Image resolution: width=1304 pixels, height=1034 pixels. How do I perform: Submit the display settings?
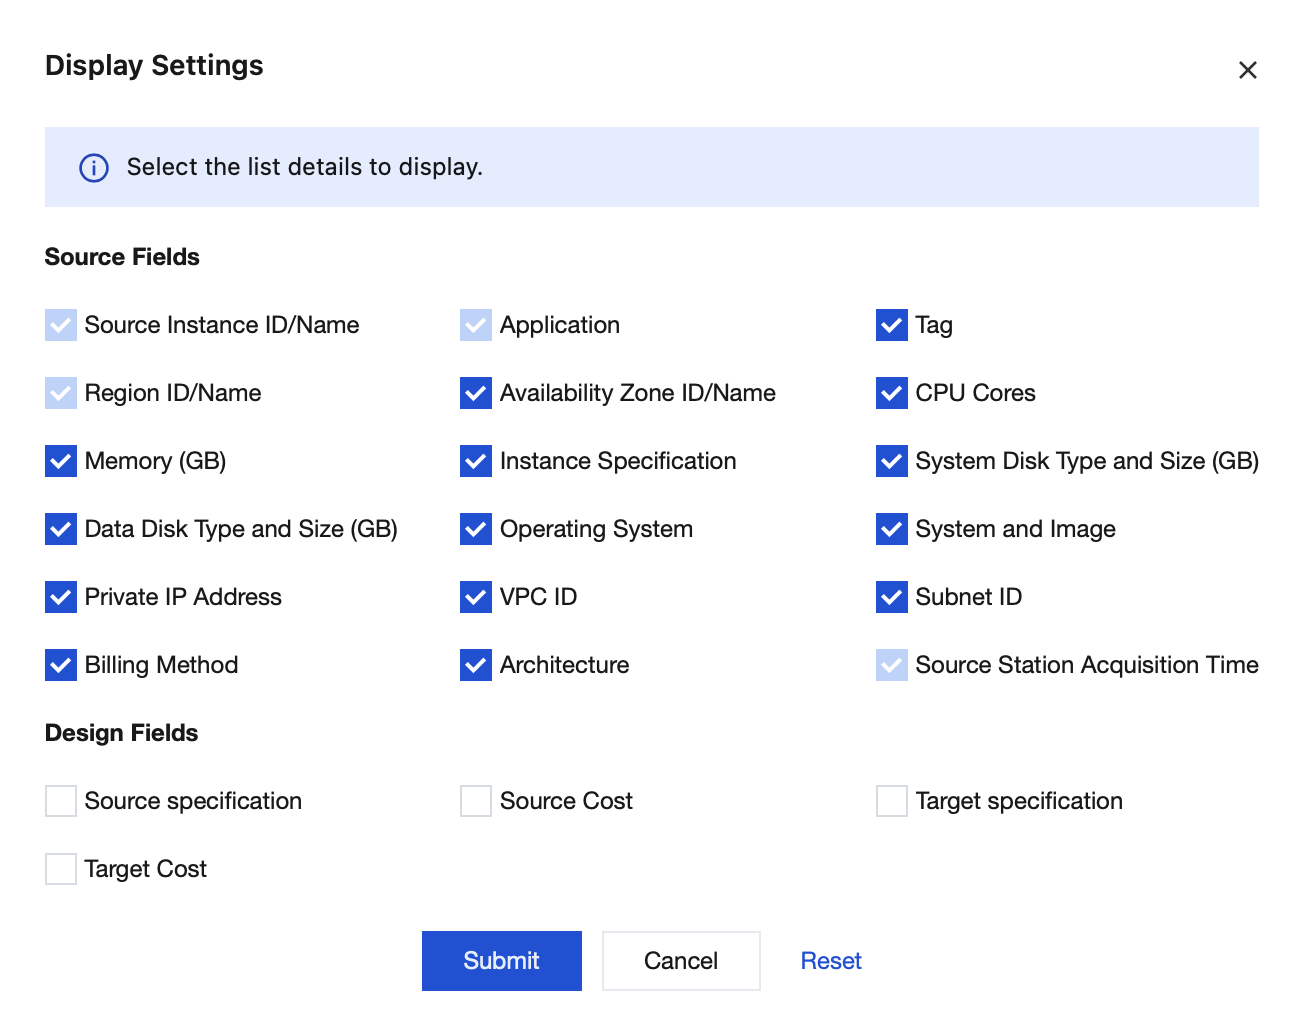pyautogui.click(x=501, y=961)
